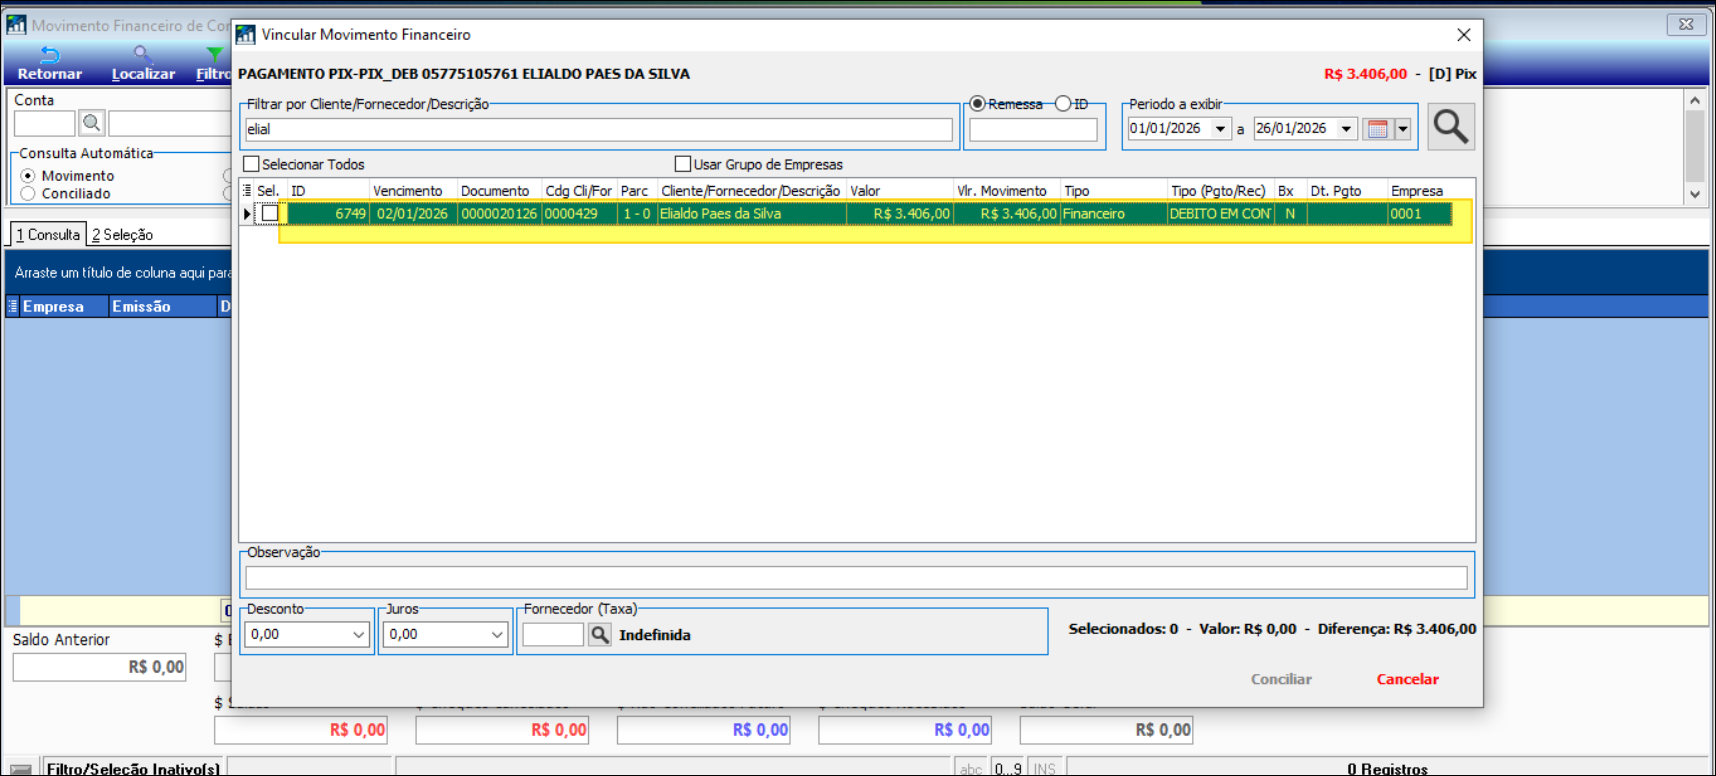Enable Usar Grupo de Empresas checkbox
The width and height of the screenshot is (1716, 776).
[x=683, y=164]
